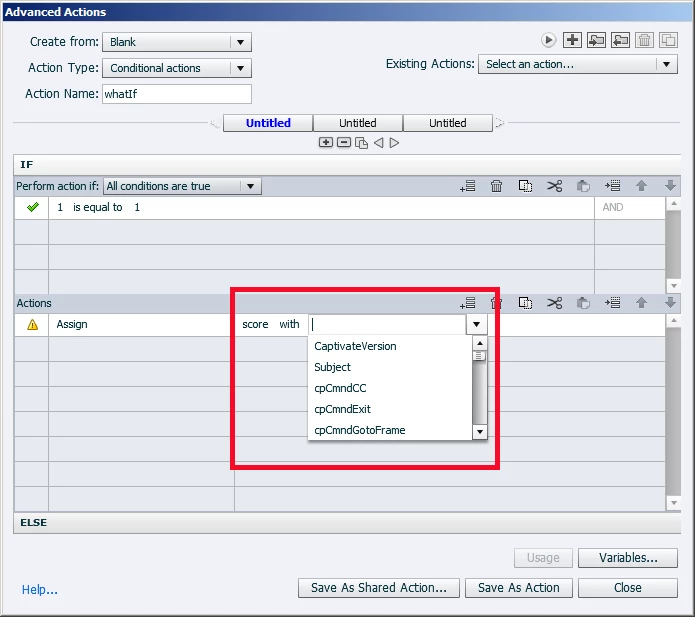The image size is (695, 617).
Task: Create a new action with plus icon
Action: pos(572,40)
